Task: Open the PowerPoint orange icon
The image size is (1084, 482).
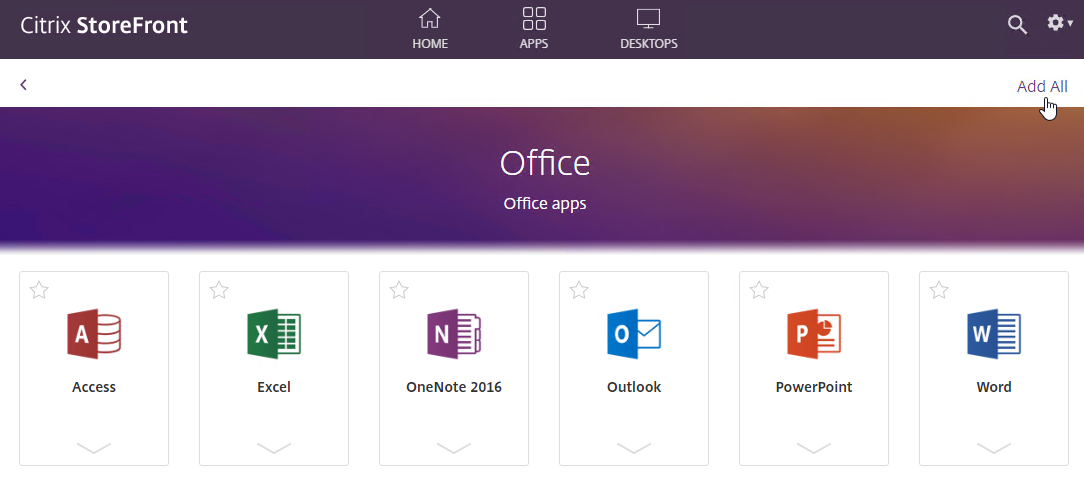Action: [x=814, y=334]
